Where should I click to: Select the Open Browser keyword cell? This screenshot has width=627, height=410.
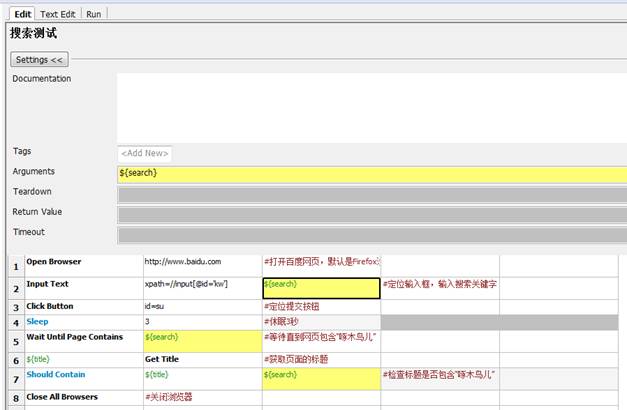point(84,266)
